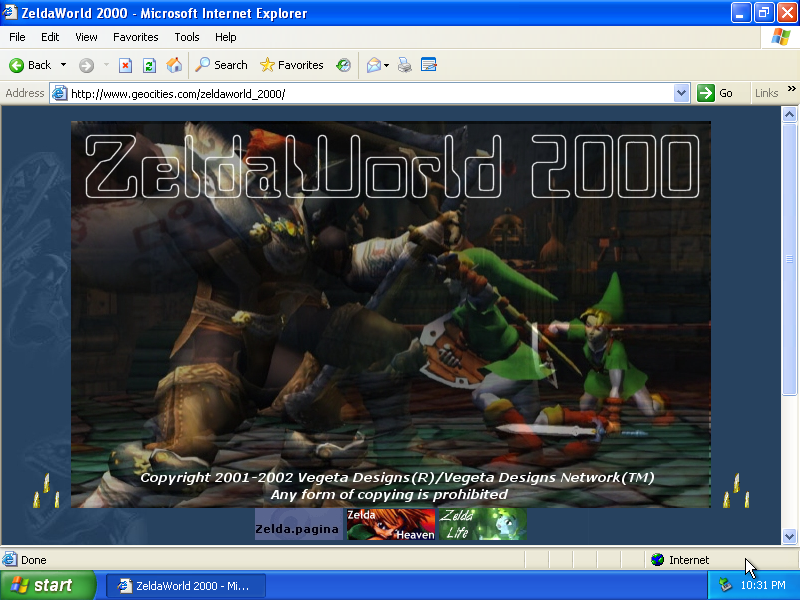Open the Zelda Heaven banner link
800x600 pixels.
point(391,524)
